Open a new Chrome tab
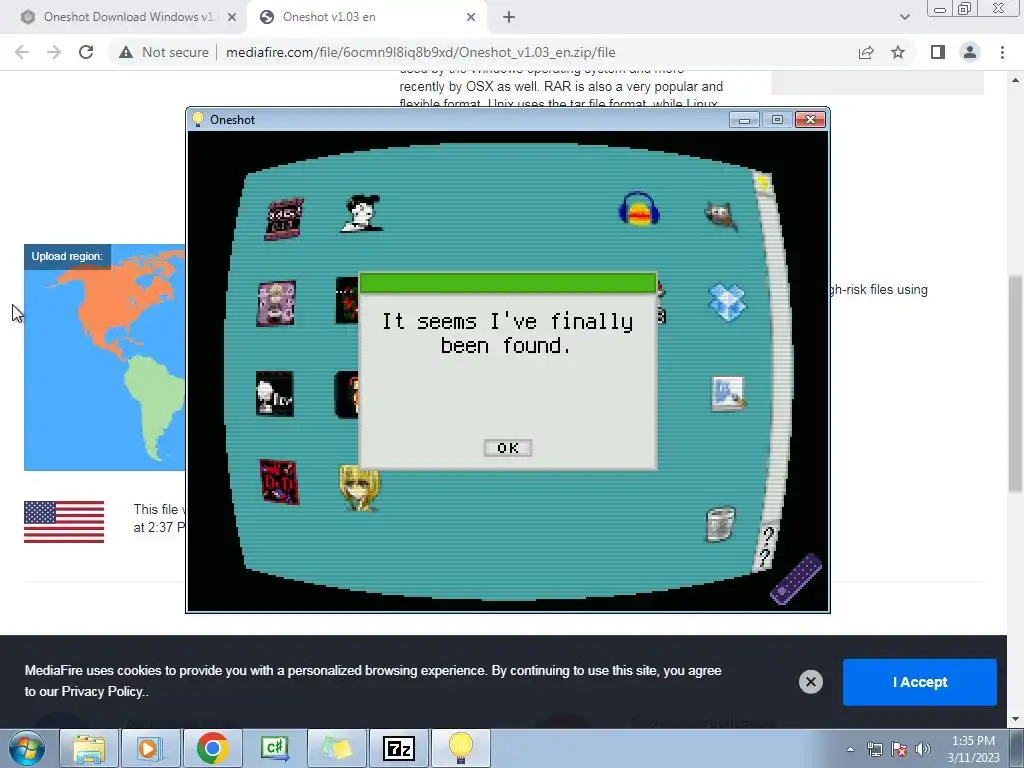Screen dimensions: 1024x768 pos(509,18)
